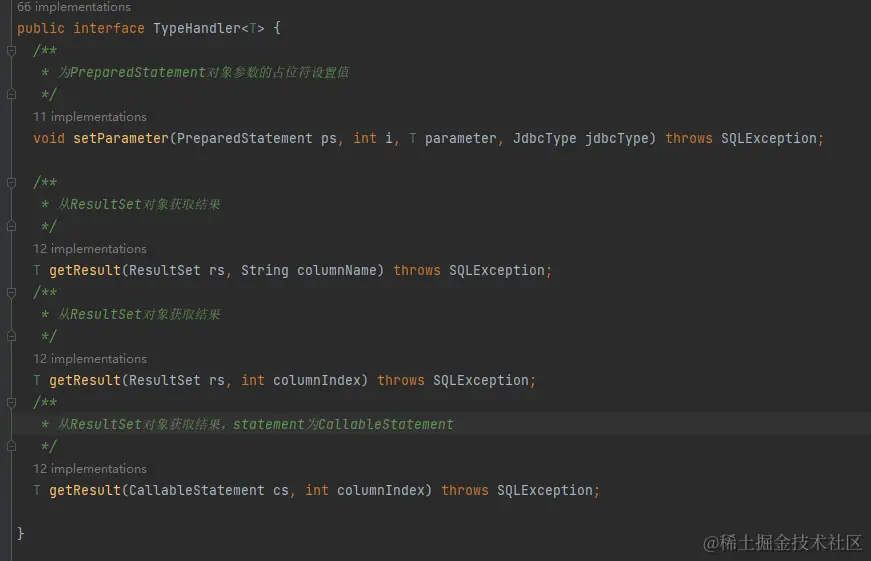Select the "void" return type of setParameter

click(49, 138)
